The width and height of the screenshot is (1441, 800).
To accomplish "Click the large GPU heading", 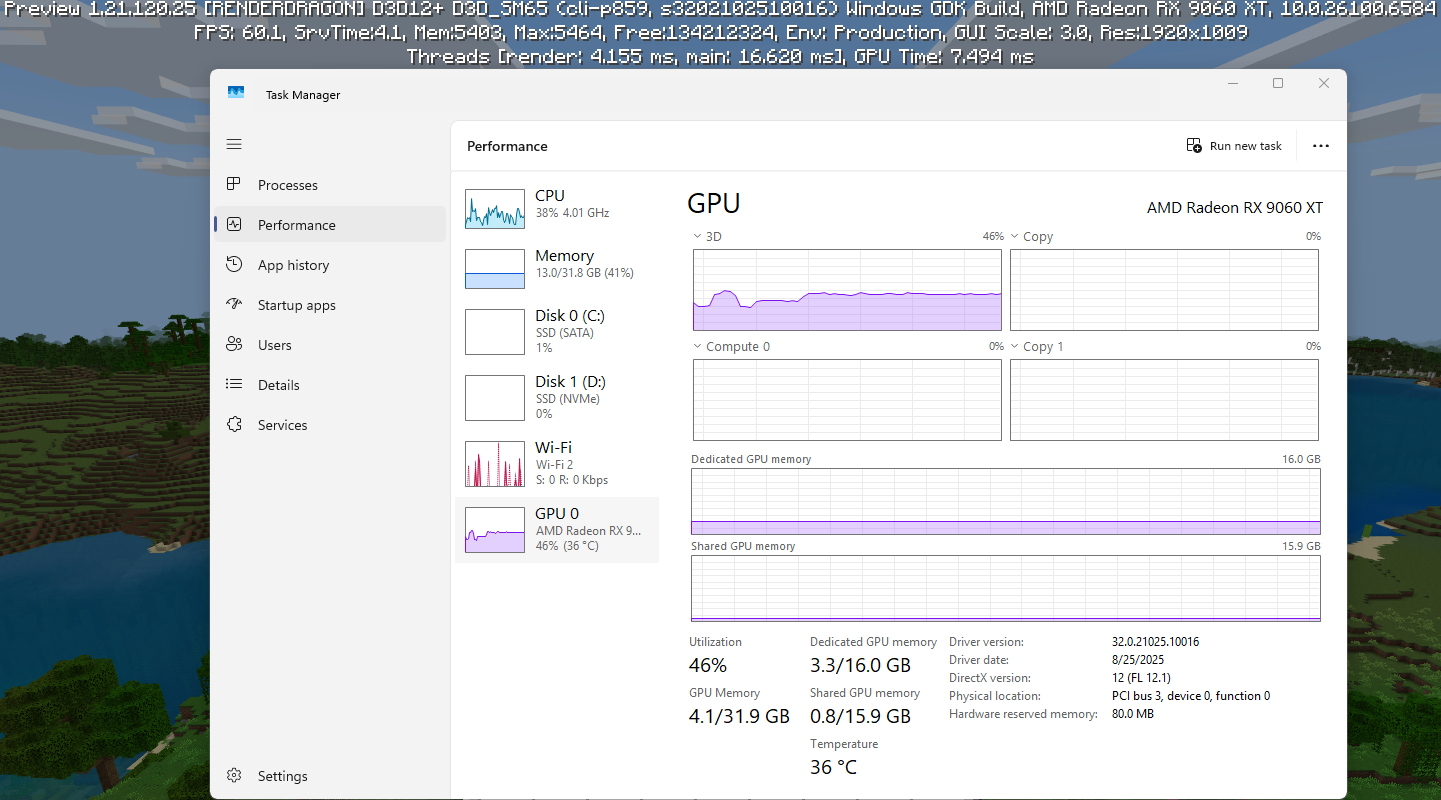I will coord(714,204).
